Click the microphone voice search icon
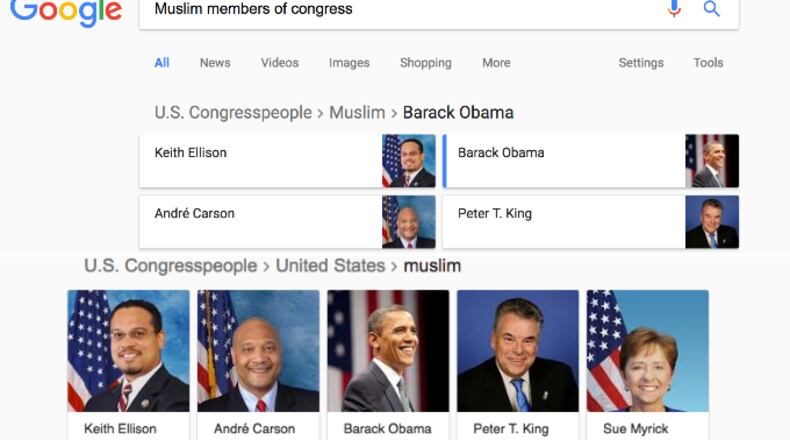This screenshot has width=790, height=440. (x=674, y=9)
